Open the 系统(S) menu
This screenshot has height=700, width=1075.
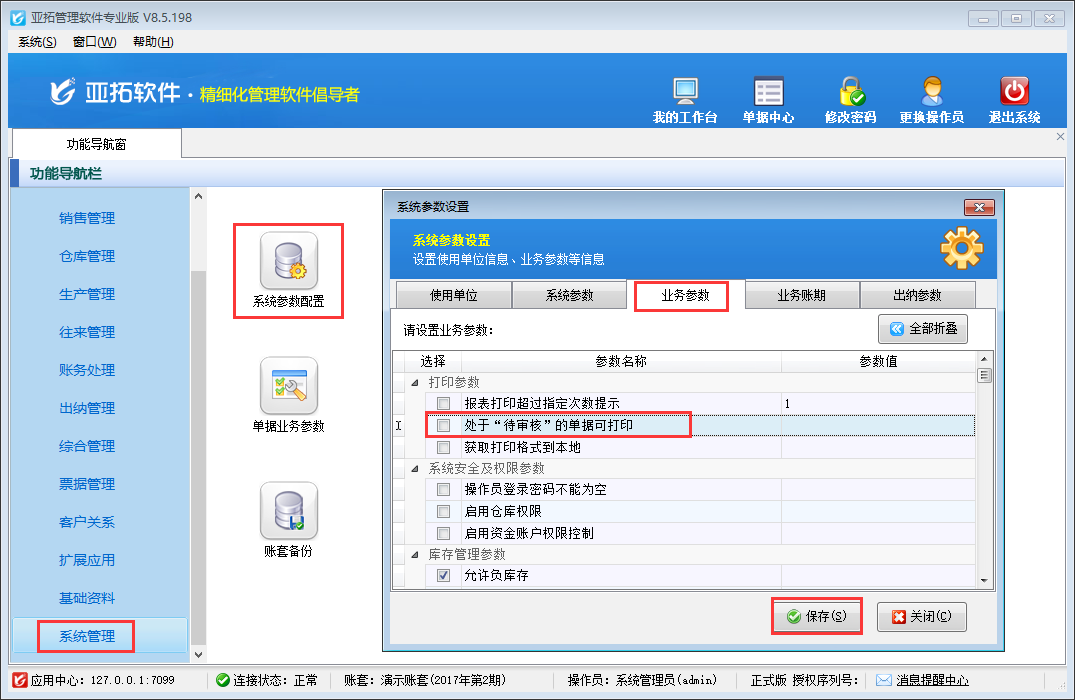[37, 41]
